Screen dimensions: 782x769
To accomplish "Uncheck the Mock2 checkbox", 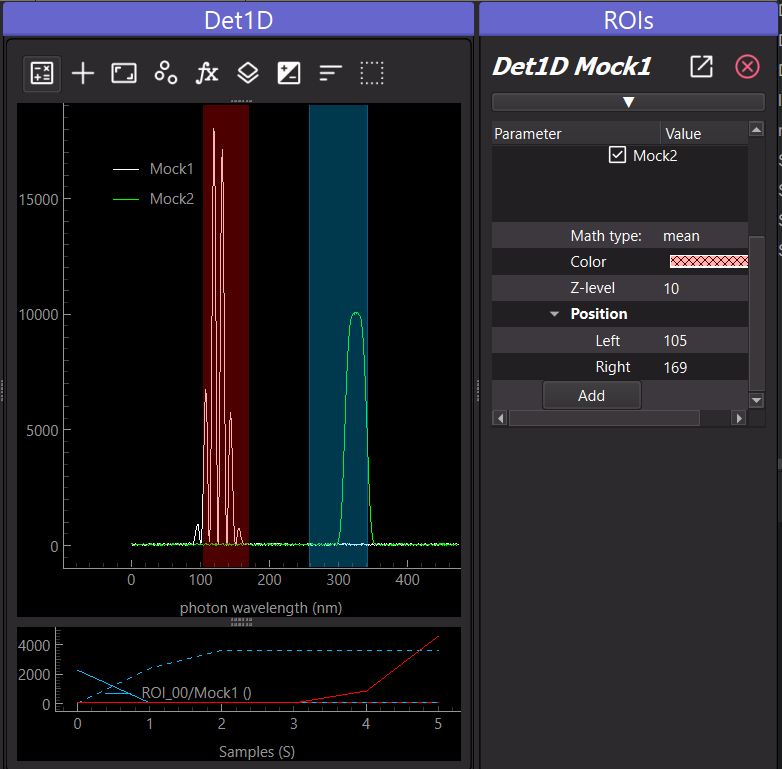I will click(617, 155).
